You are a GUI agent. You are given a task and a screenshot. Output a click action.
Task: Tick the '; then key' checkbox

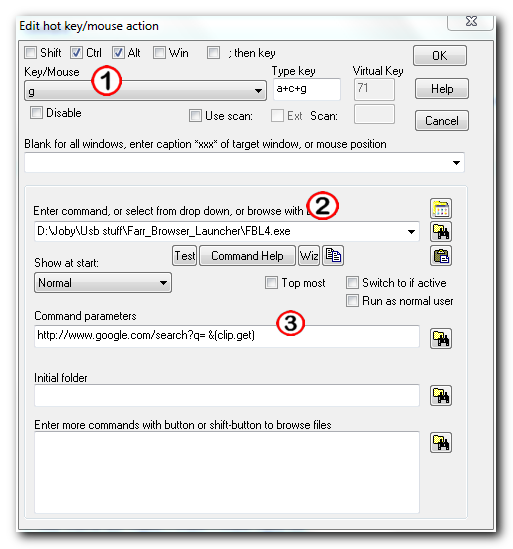click(x=213, y=53)
